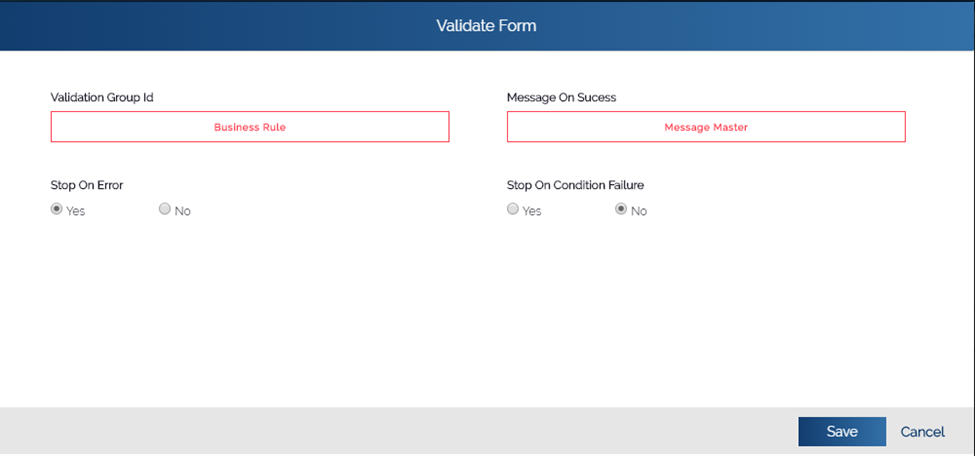The image size is (975, 456).
Task: Choose Yes radio for Stop On Condition Failure
Action: pyautogui.click(x=512, y=209)
